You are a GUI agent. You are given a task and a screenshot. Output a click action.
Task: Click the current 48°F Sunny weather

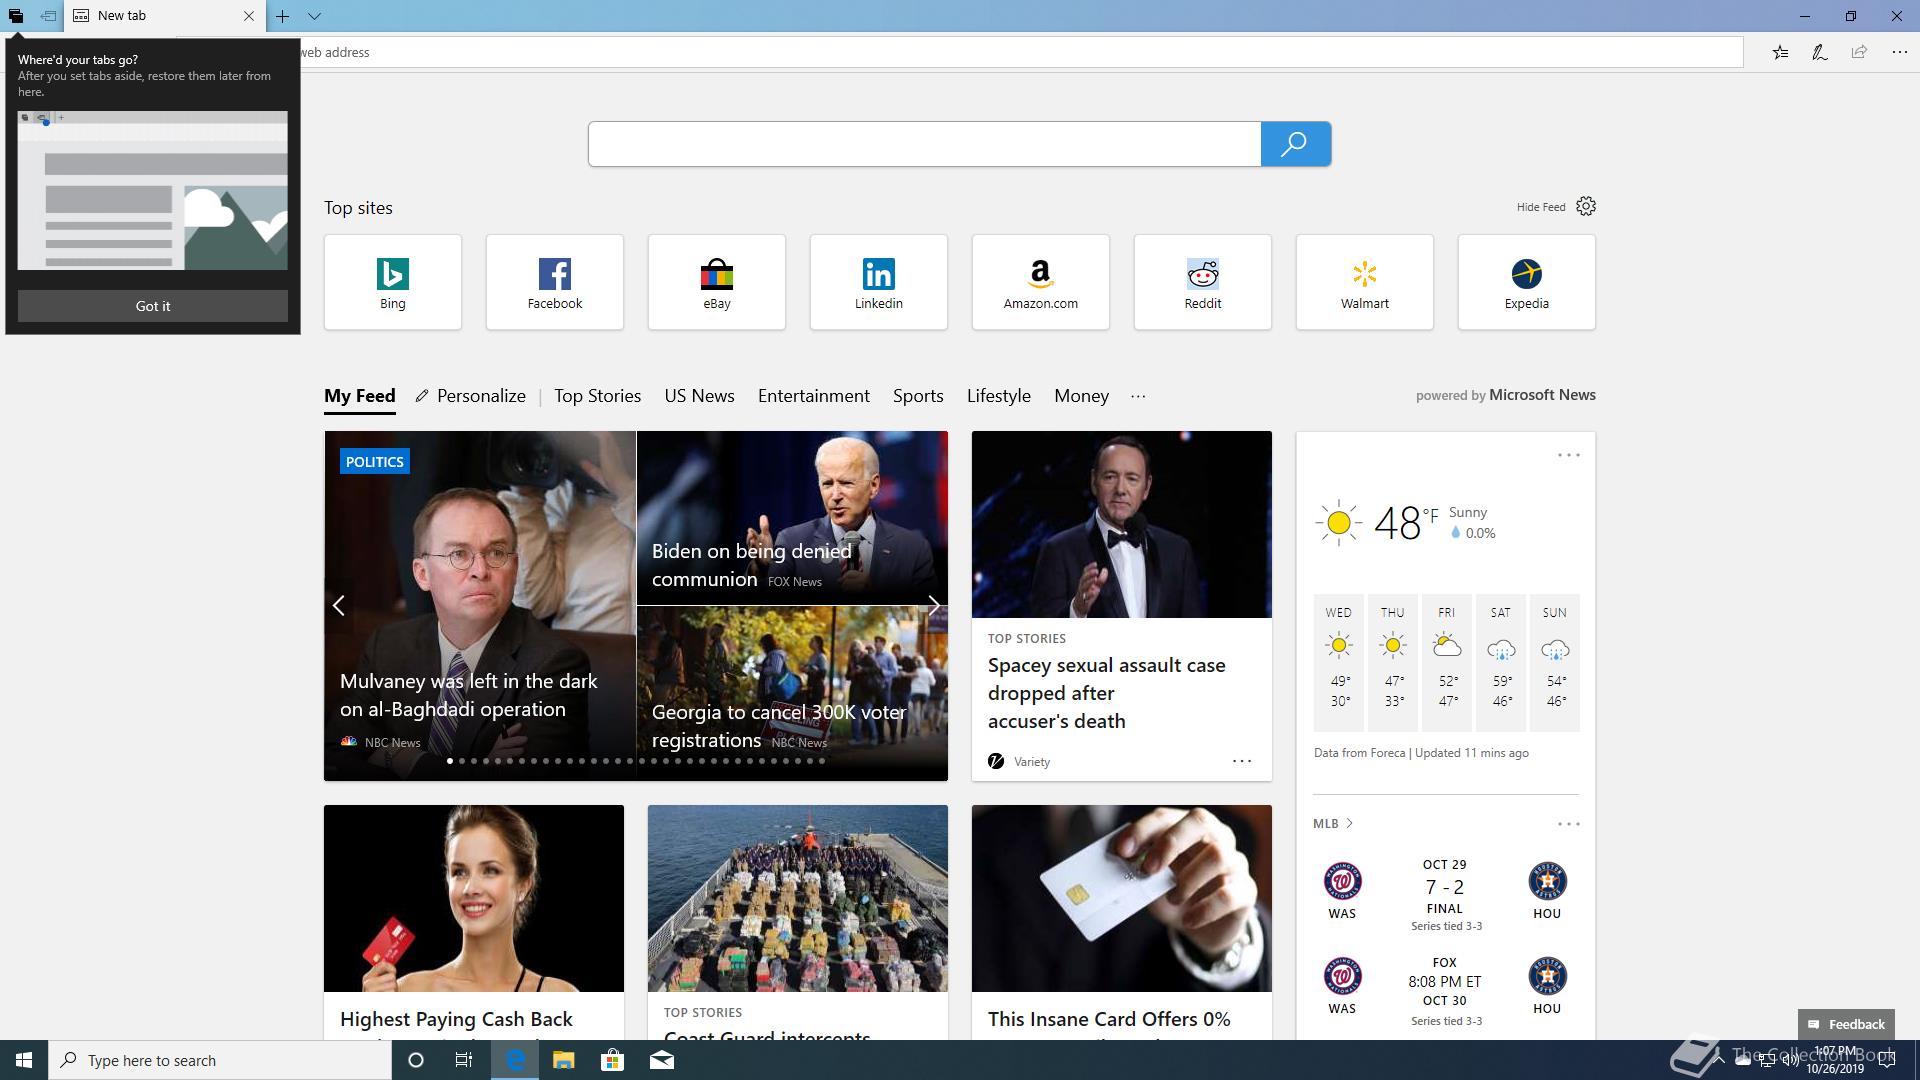[x=1405, y=522]
